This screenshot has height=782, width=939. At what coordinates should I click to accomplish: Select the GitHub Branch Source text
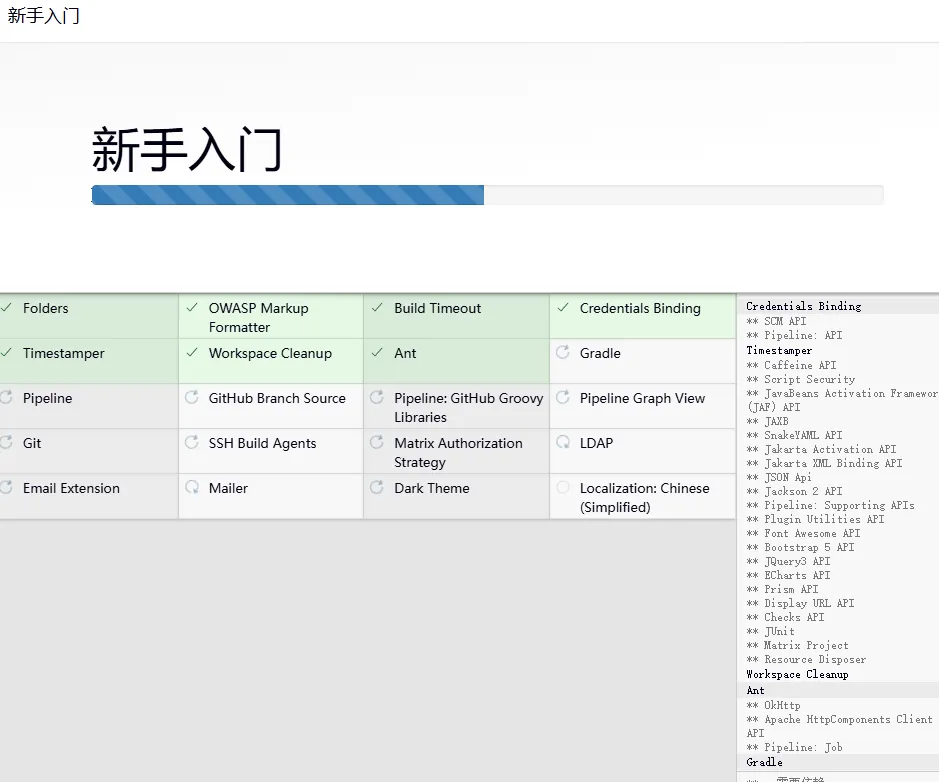click(277, 398)
